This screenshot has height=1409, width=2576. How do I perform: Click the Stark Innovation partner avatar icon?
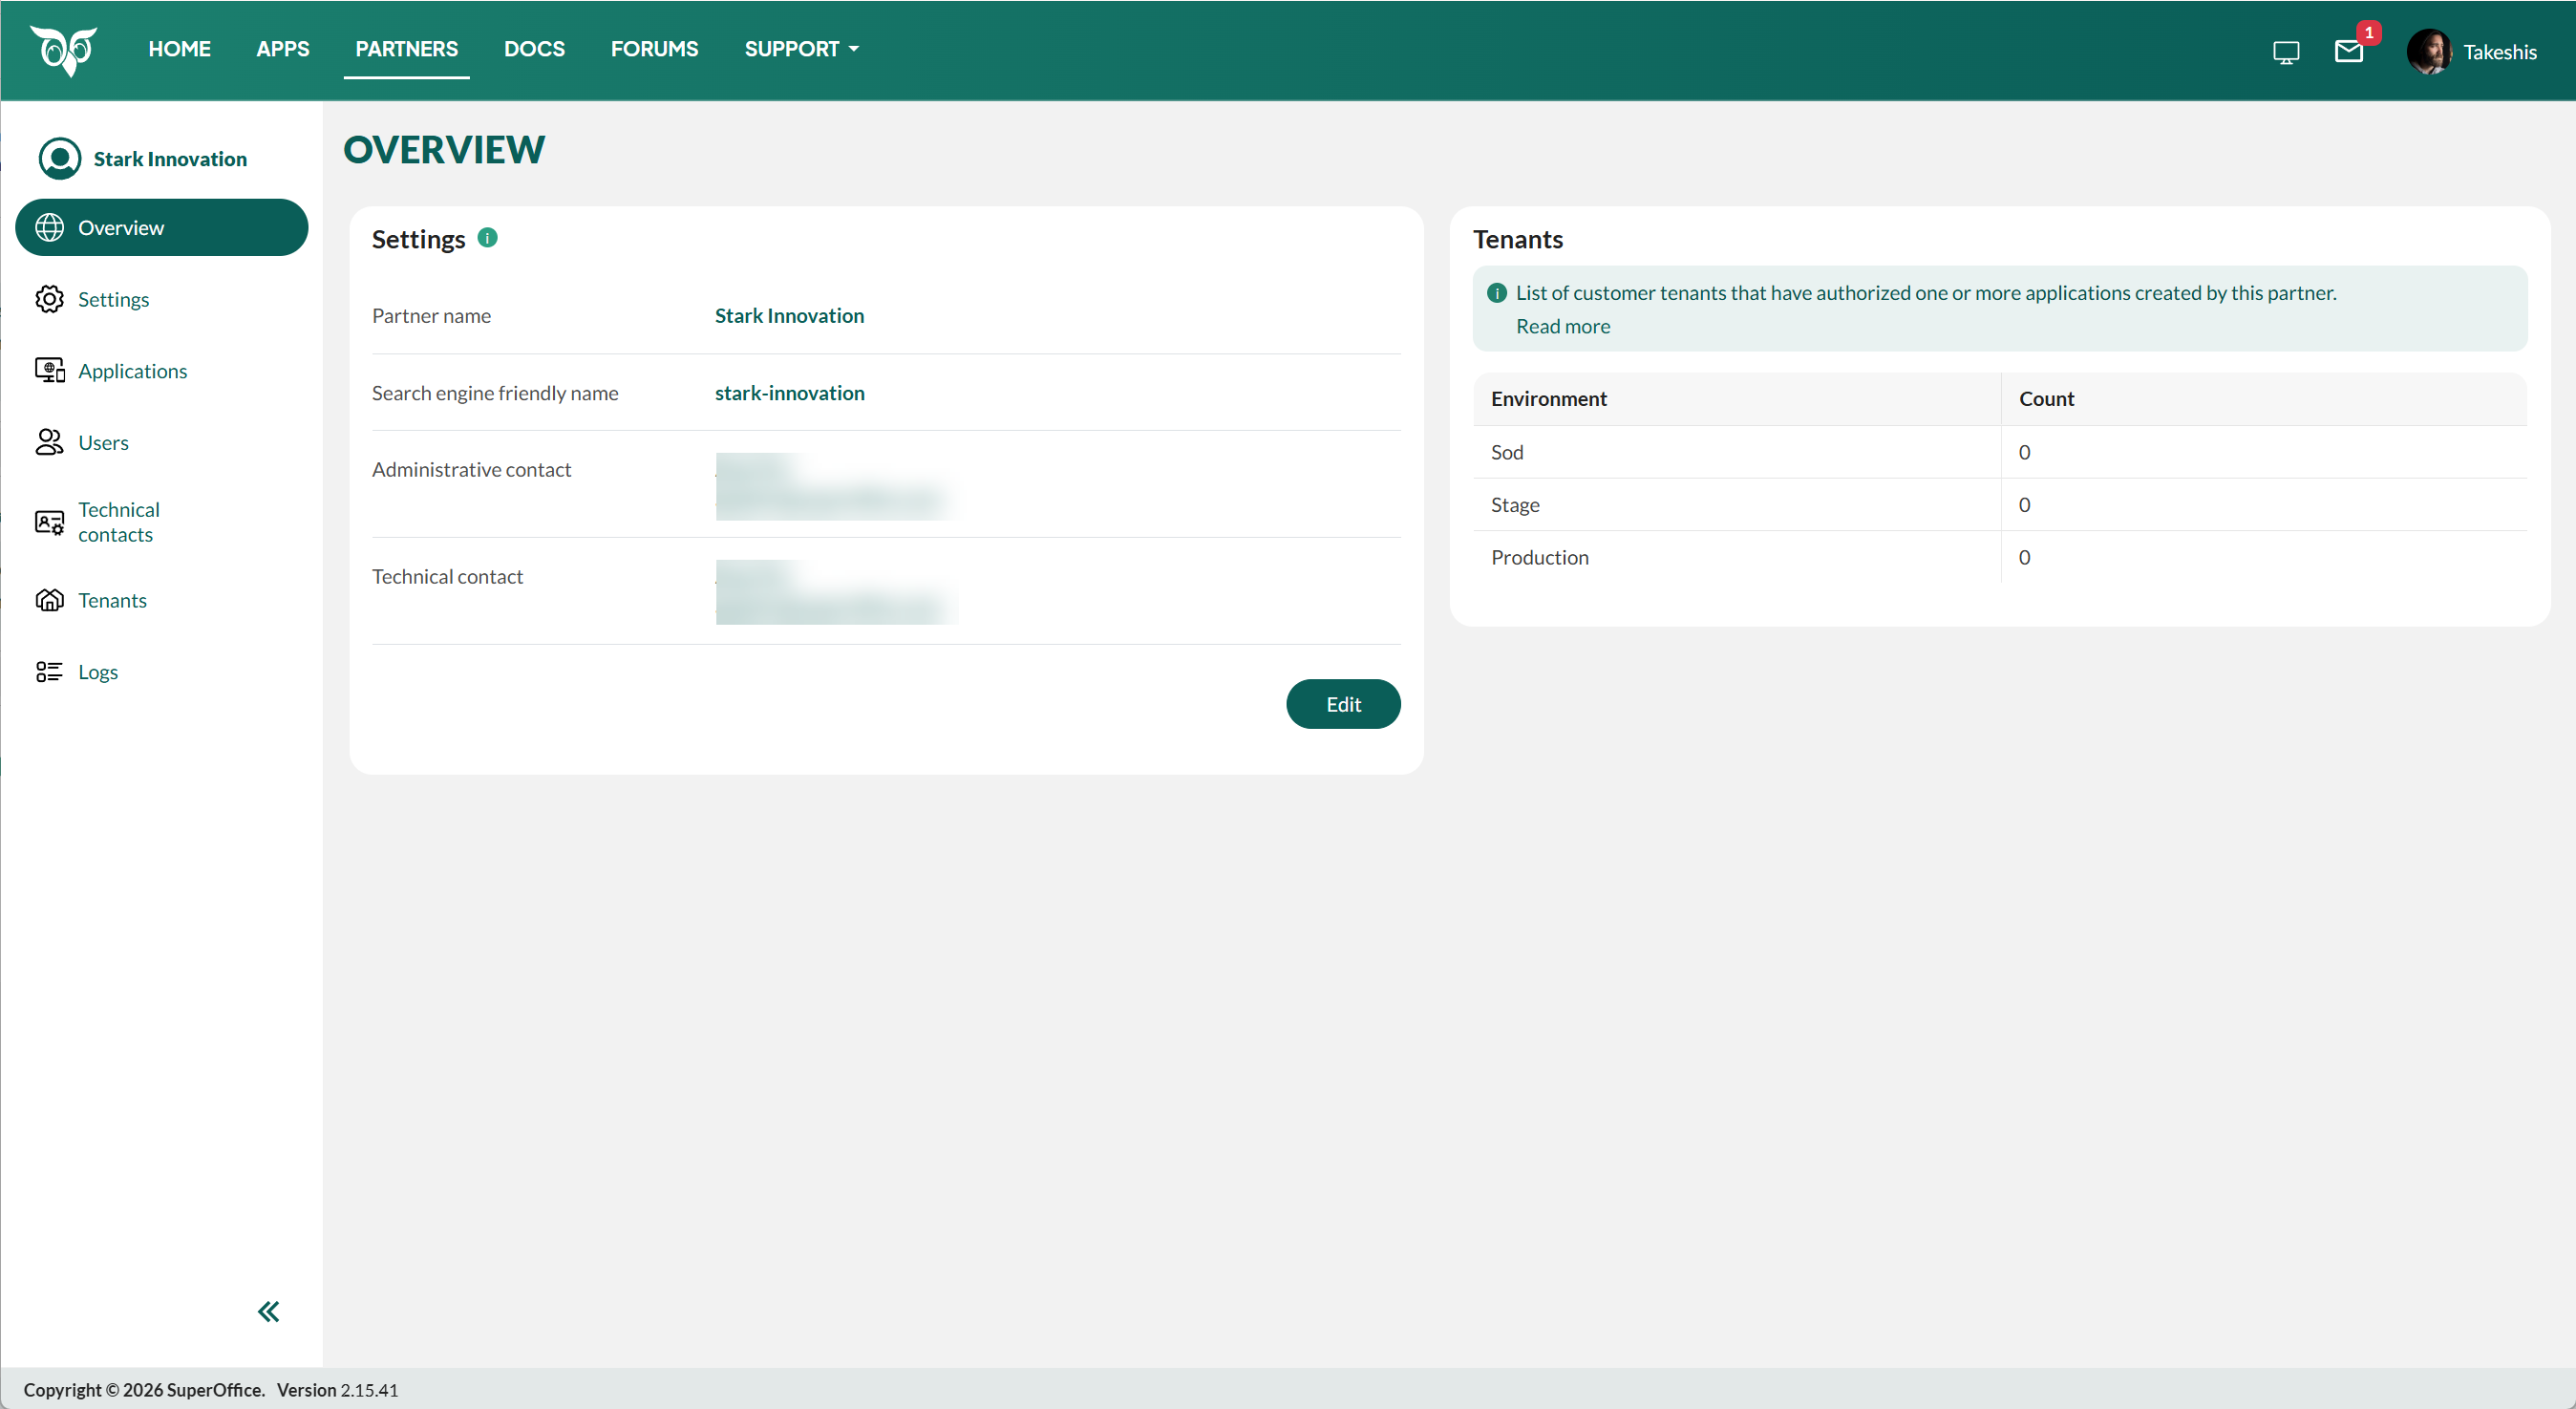pos(60,159)
